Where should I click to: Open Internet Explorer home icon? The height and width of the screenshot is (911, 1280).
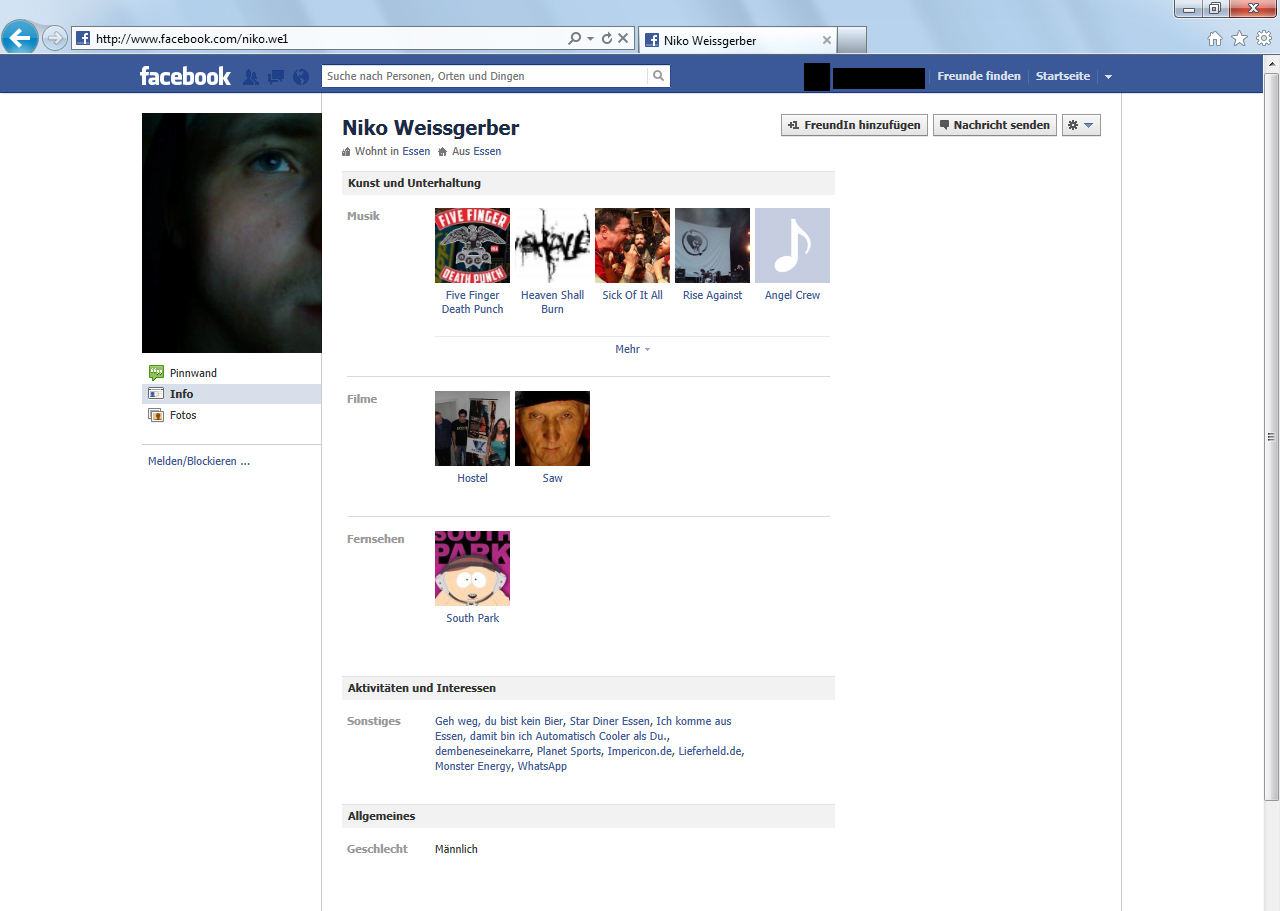[x=1215, y=39]
